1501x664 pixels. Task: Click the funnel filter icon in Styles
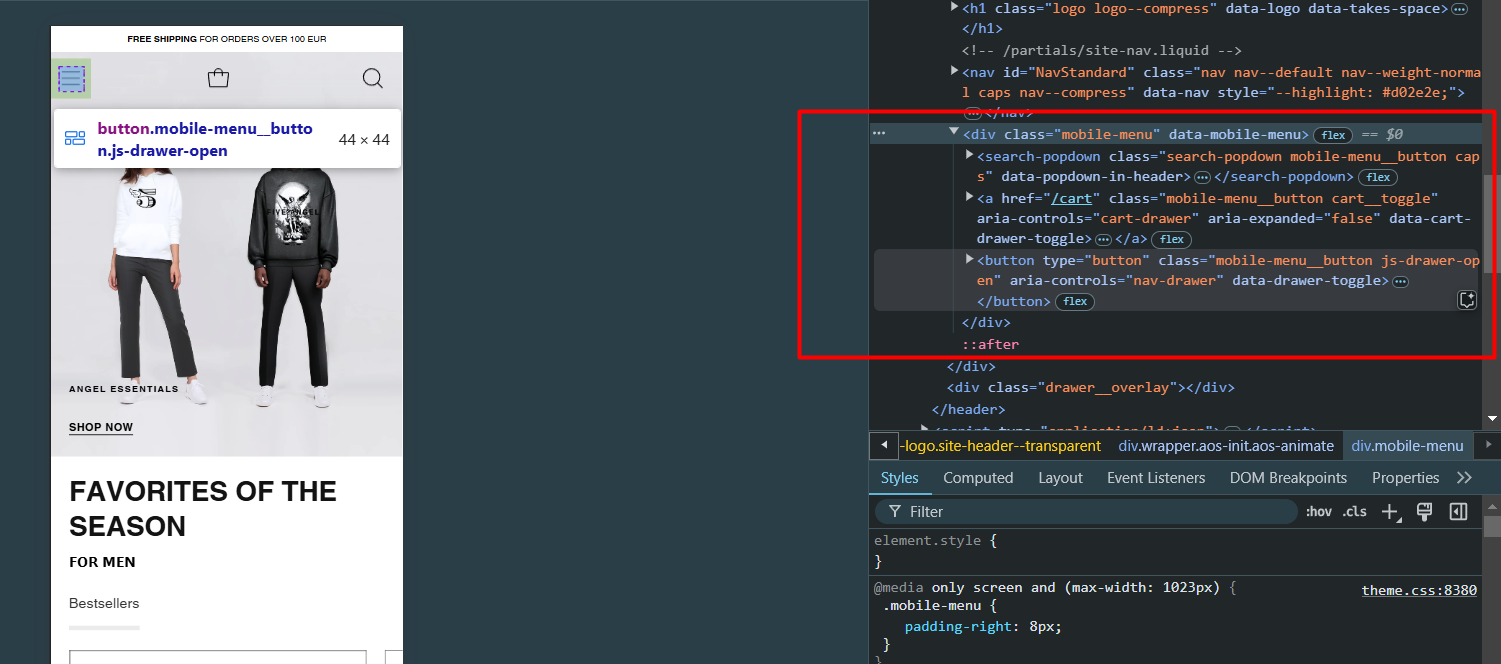pos(895,511)
